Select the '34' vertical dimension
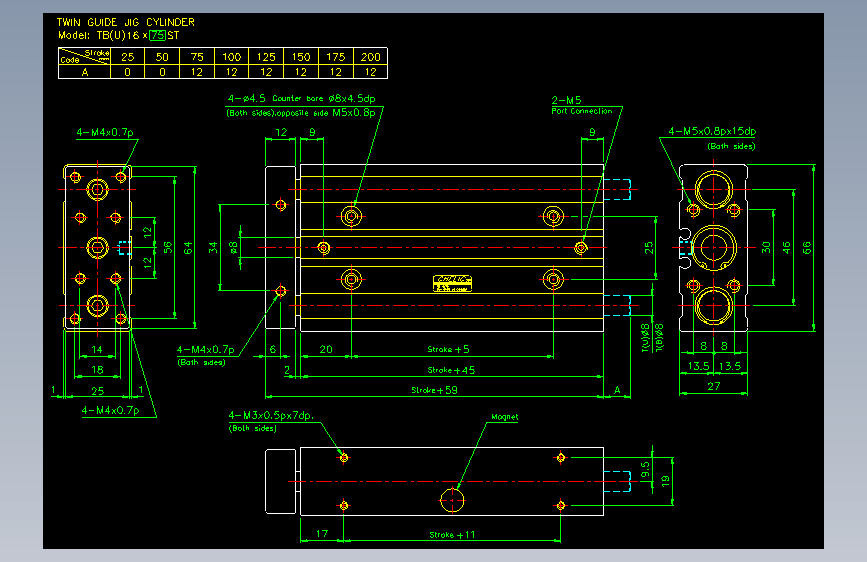867x562 pixels. coord(213,247)
